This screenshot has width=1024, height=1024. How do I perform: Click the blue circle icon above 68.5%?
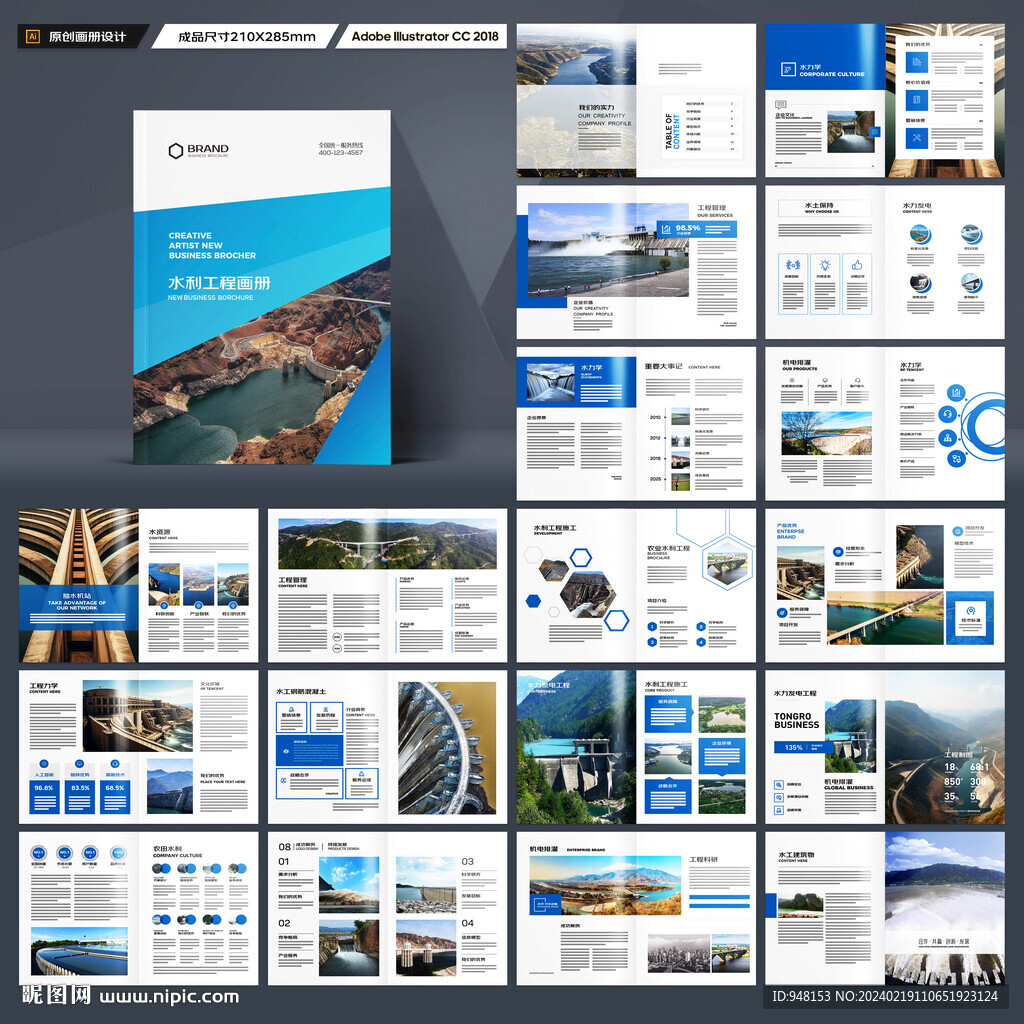[x=115, y=763]
